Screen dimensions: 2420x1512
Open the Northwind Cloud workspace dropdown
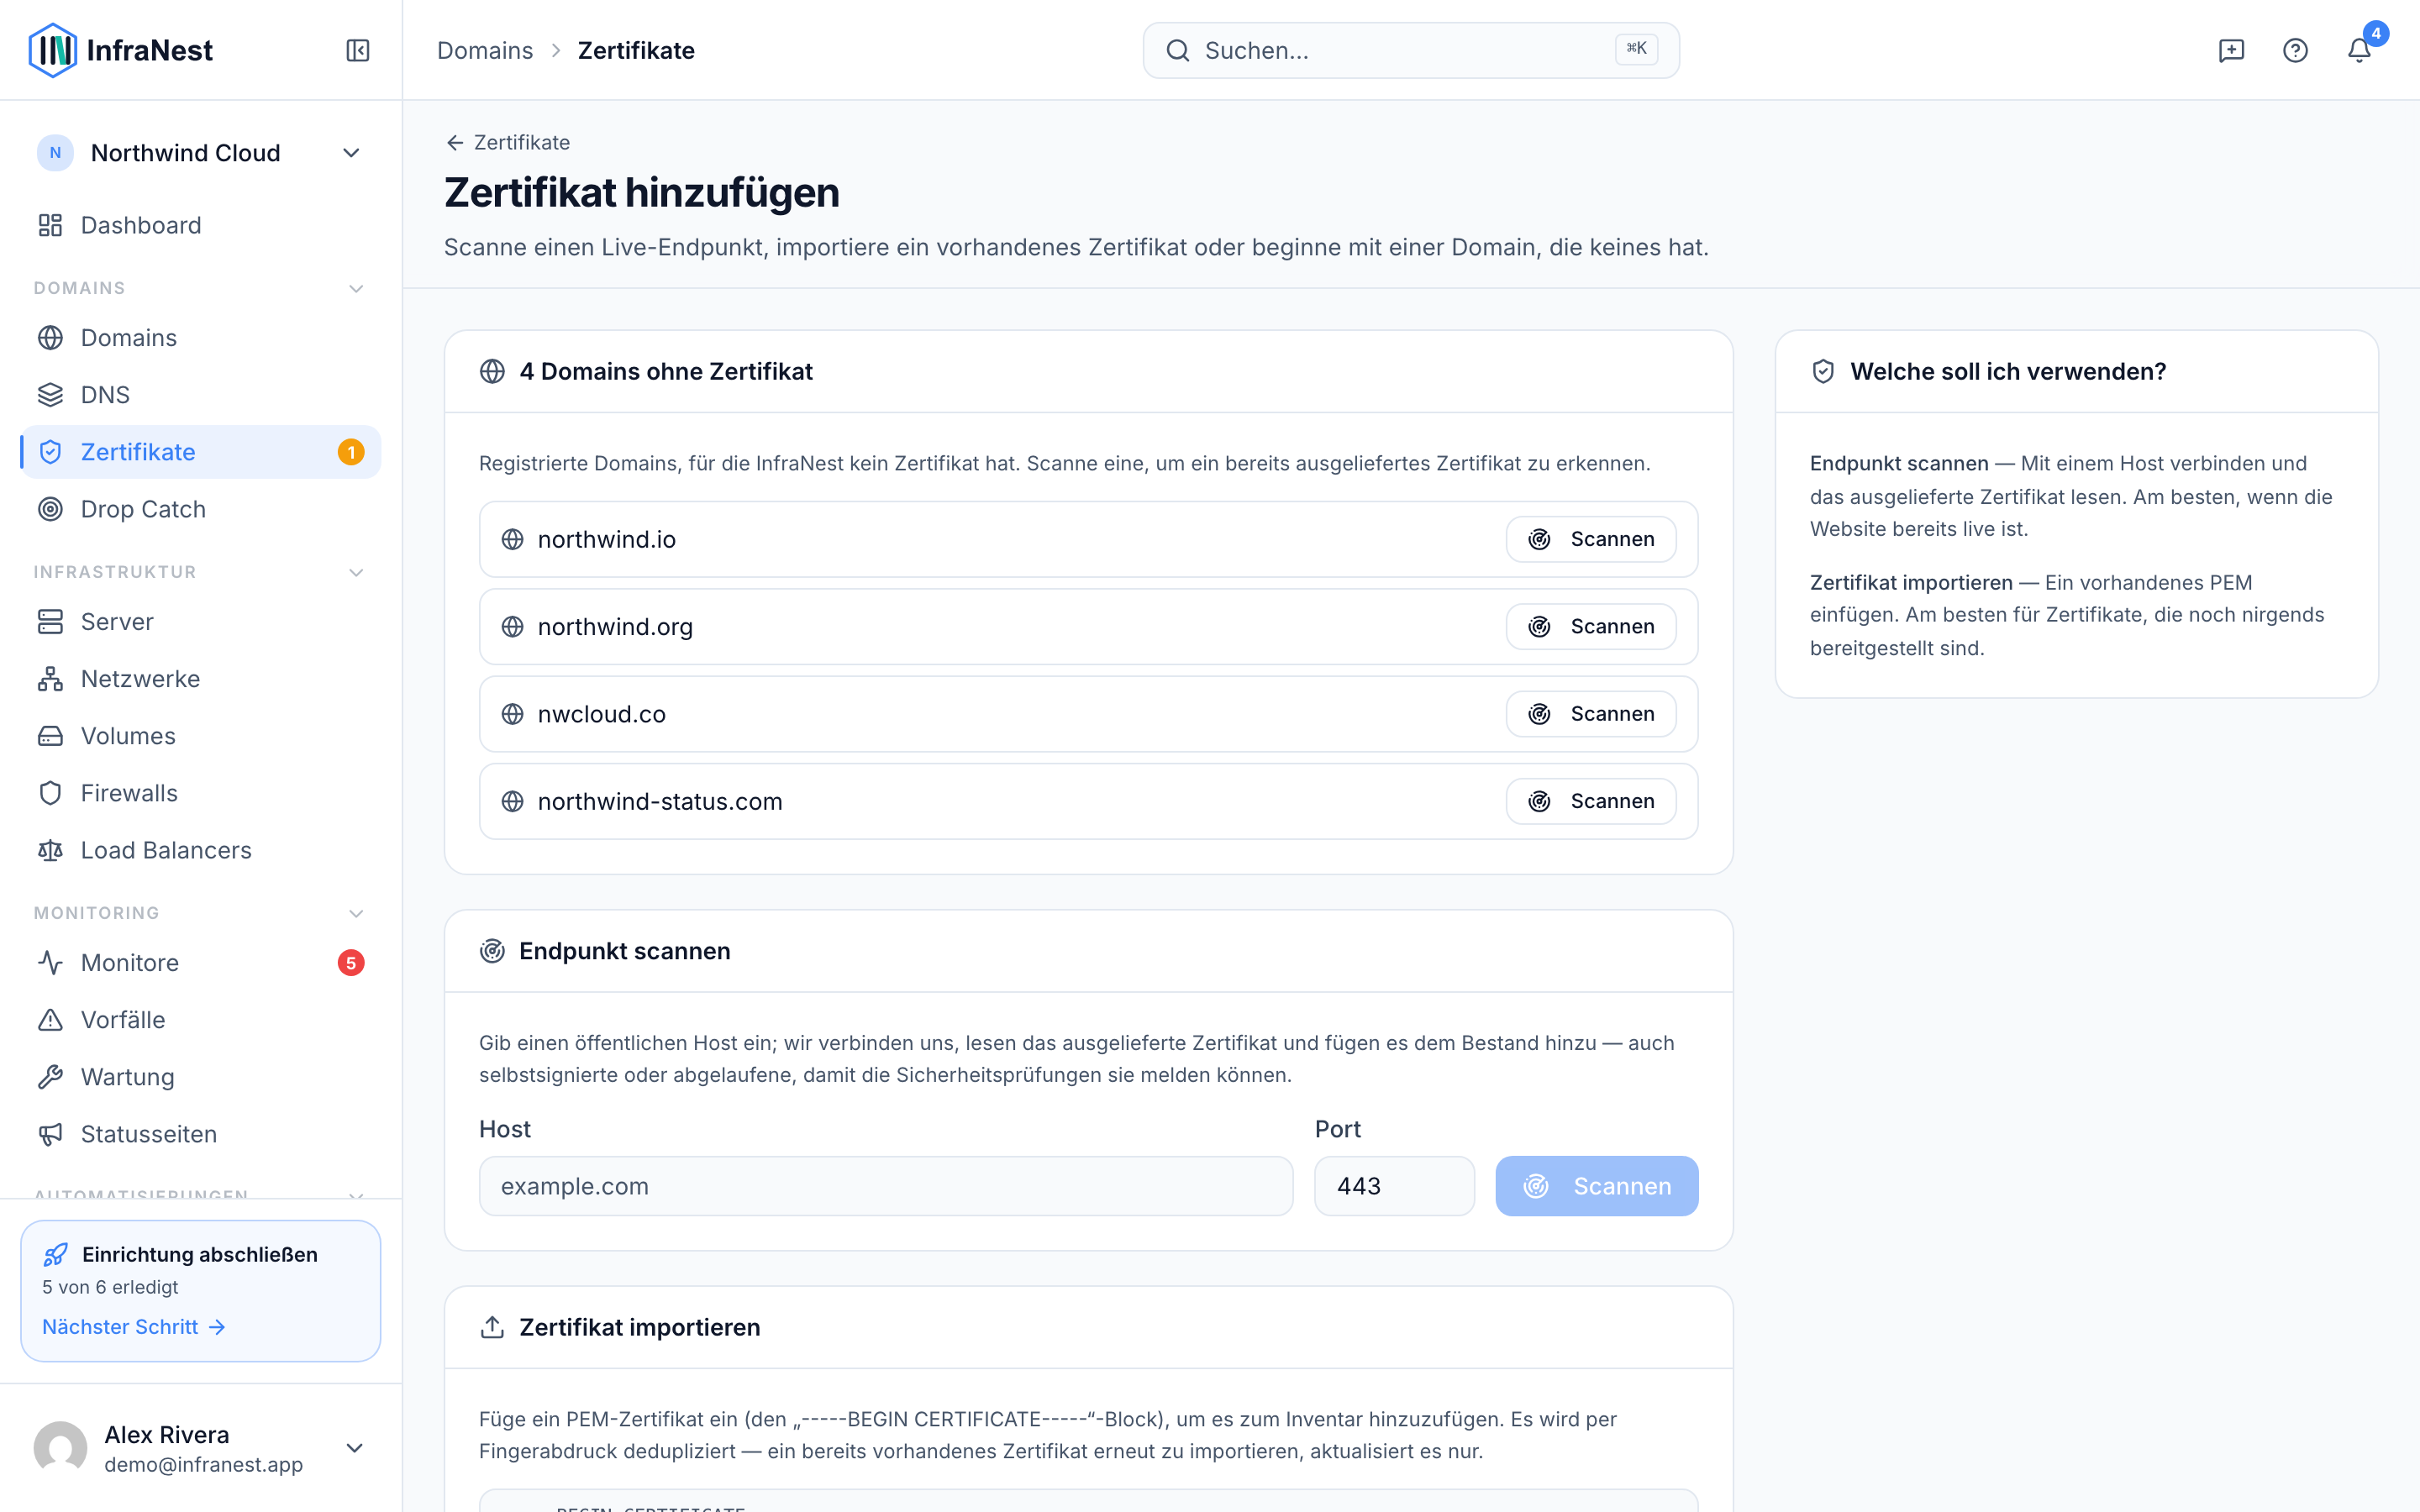[x=200, y=153]
